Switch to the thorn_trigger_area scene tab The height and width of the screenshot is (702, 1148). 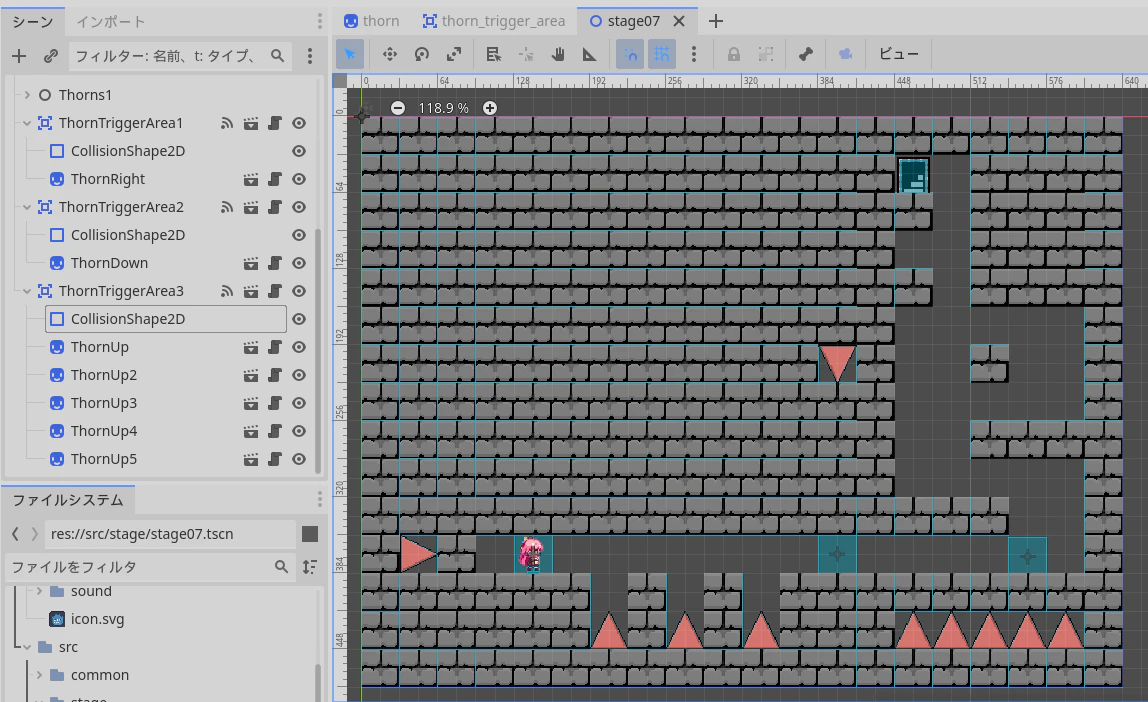coord(494,21)
